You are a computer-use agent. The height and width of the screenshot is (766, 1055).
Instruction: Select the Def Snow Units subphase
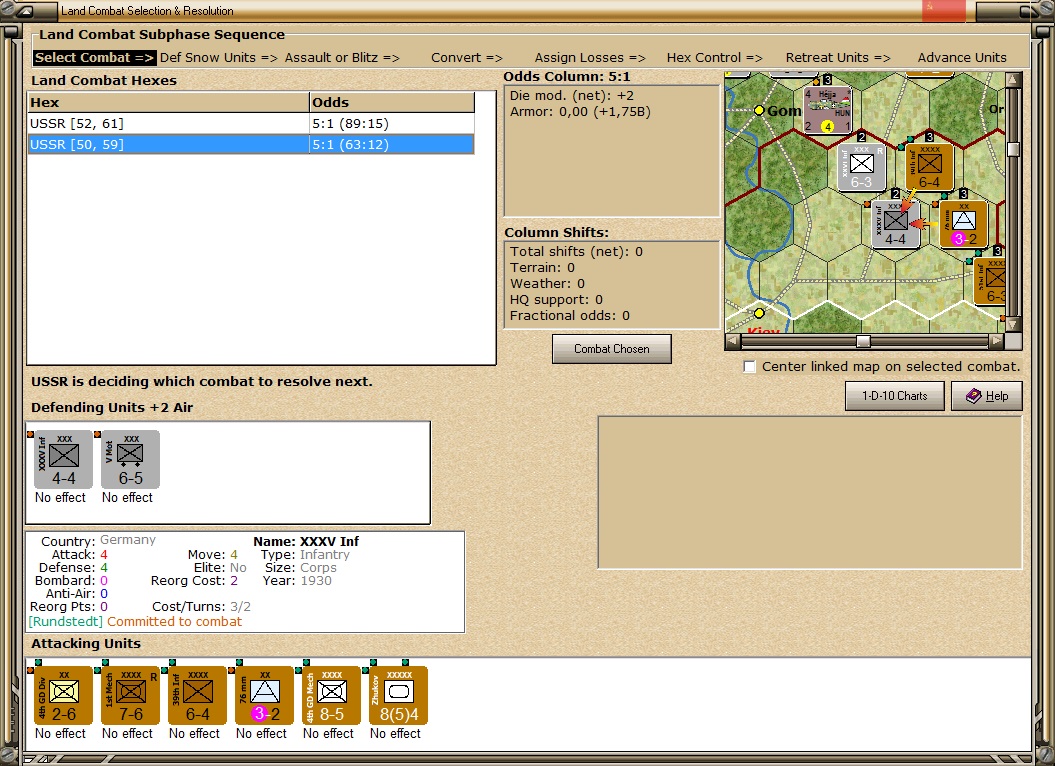click(219, 58)
